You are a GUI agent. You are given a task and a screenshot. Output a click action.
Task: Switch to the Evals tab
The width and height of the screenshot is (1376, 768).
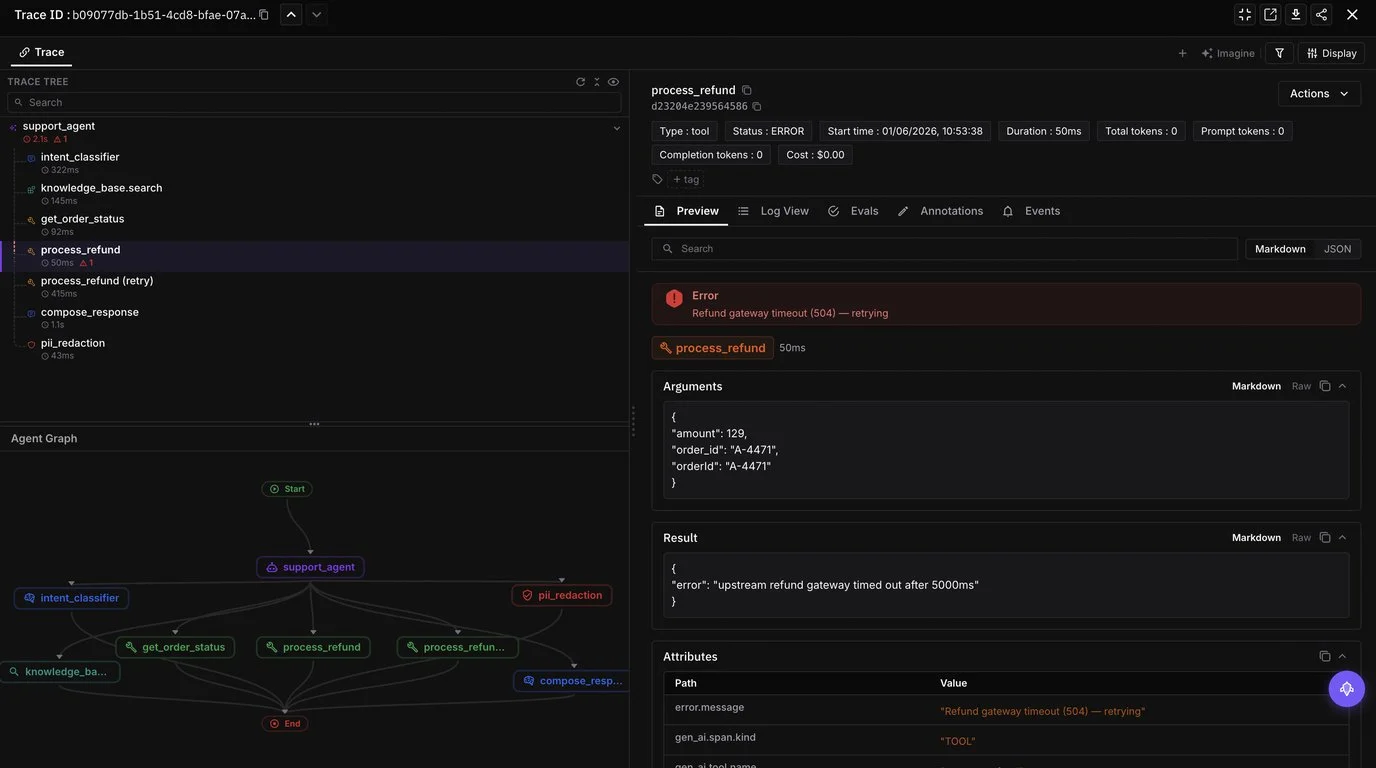click(x=853, y=211)
